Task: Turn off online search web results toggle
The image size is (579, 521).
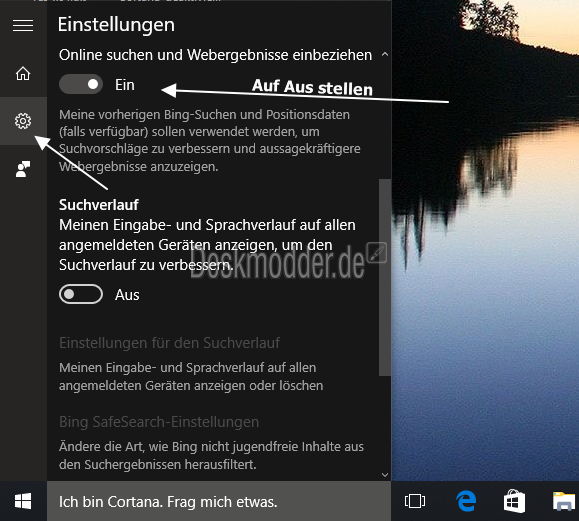Action: click(81, 85)
